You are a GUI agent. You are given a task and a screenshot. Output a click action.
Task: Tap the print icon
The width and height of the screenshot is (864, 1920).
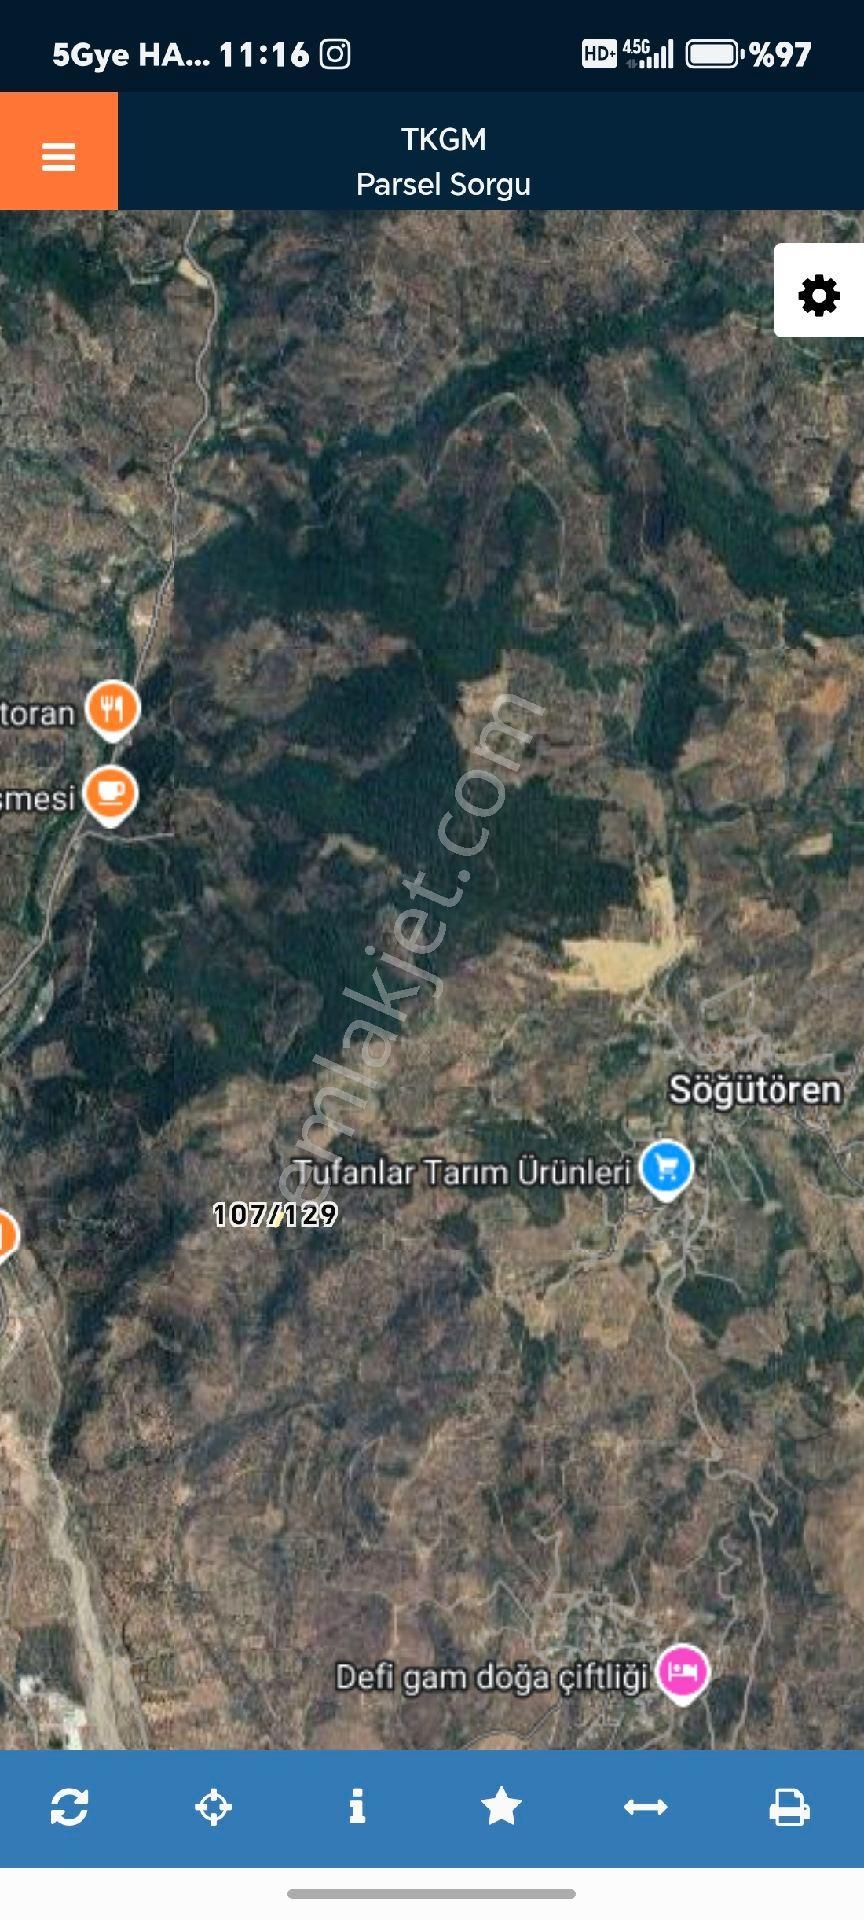[789, 1807]
